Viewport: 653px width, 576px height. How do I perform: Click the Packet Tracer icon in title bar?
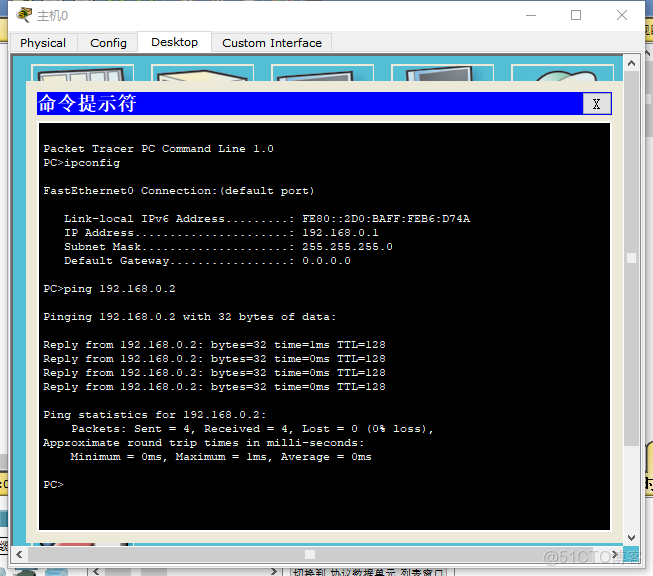coord(24,15)
